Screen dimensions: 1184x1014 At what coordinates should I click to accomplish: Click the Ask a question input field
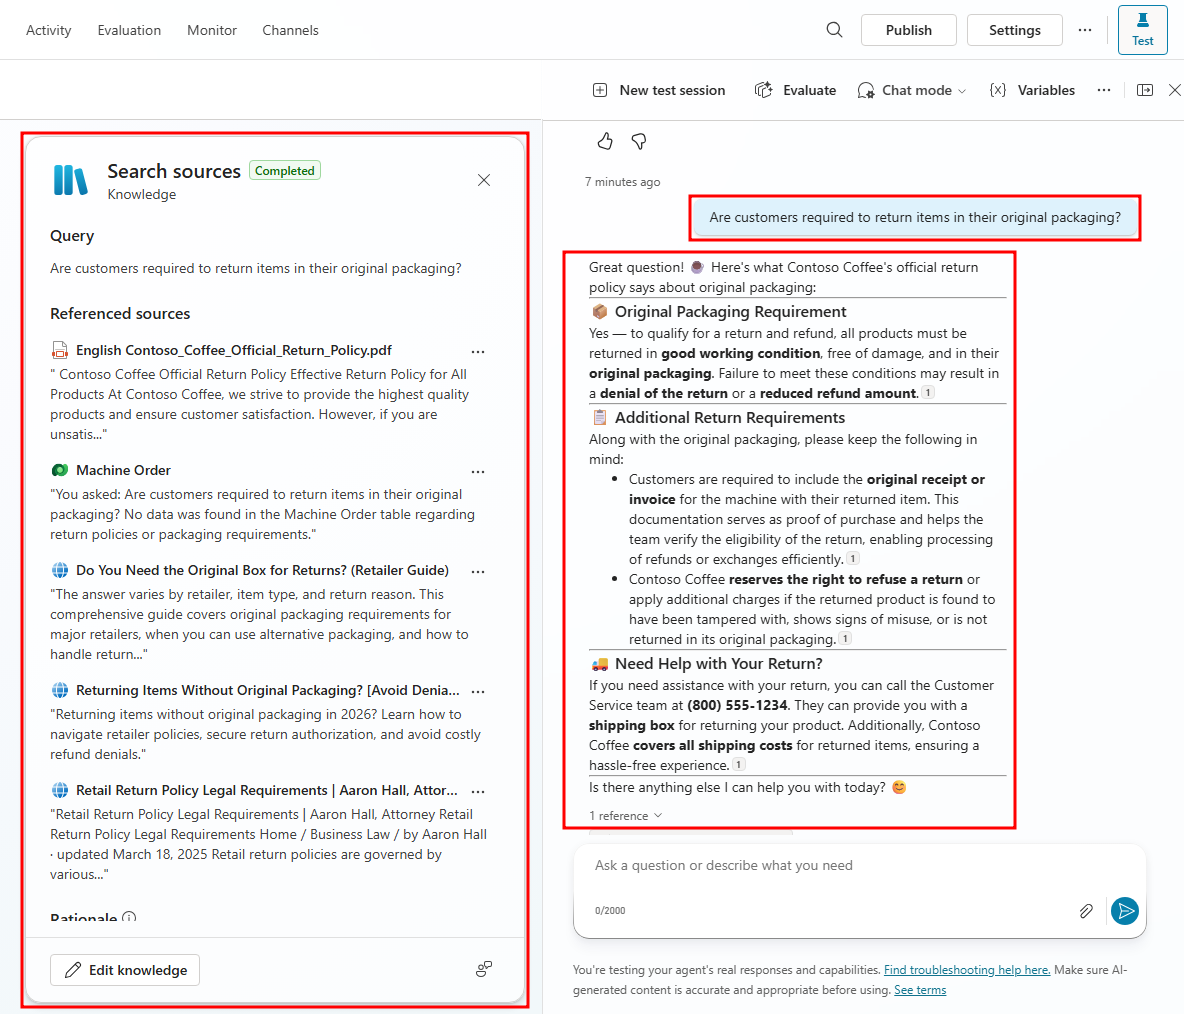point(859,866)
